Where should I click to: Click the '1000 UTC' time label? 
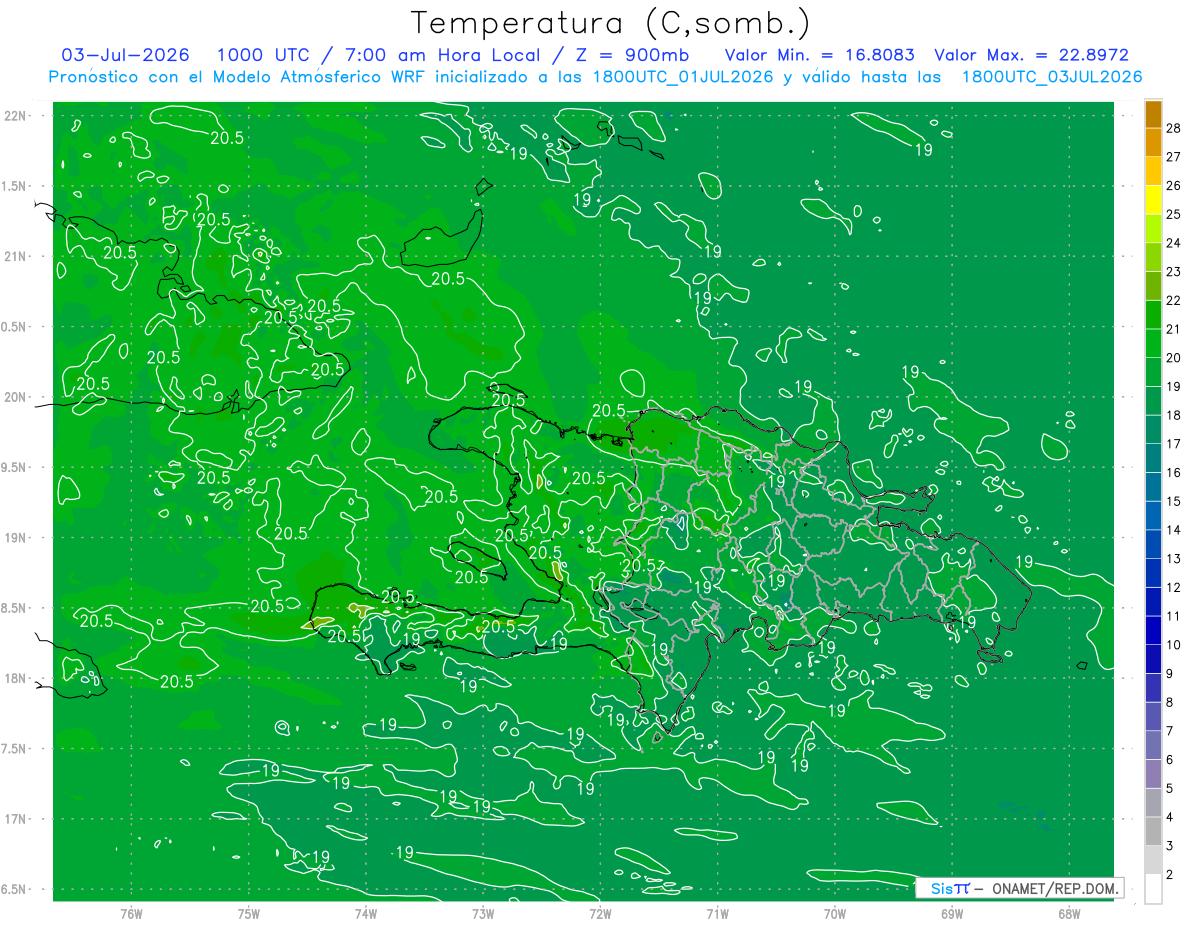click(x=263, y=55)
